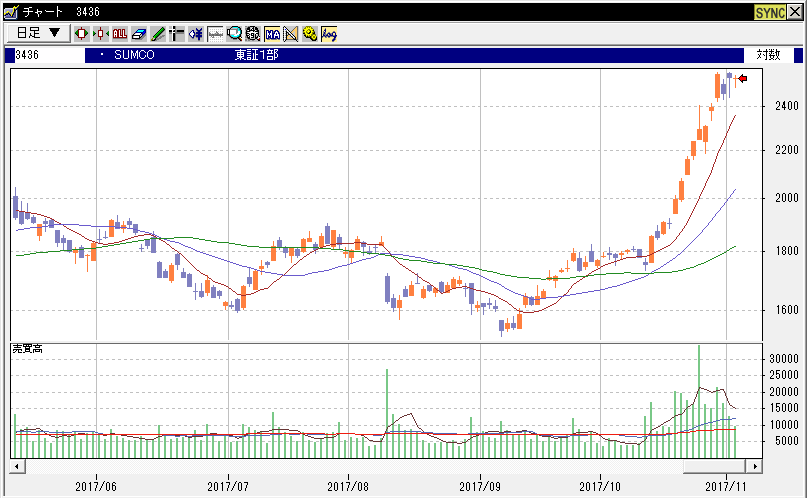
Task: Click the magnifying glass zoom icon
Action: point(234,33)
